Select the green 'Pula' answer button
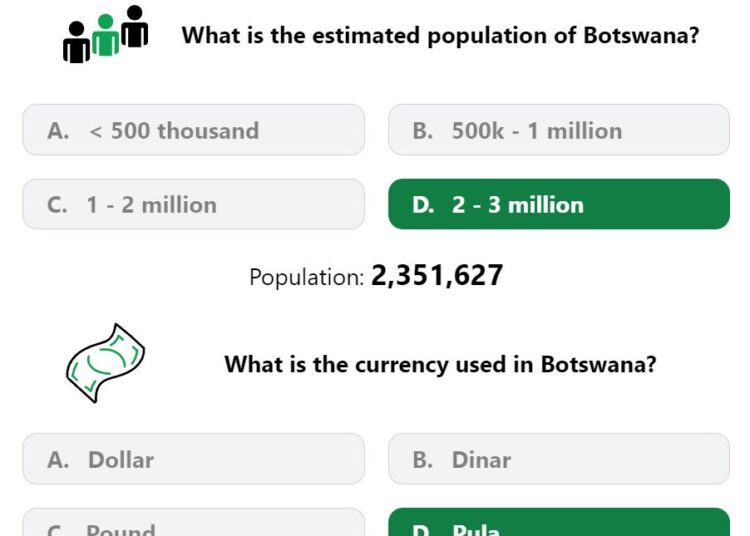 click(559, 522)
